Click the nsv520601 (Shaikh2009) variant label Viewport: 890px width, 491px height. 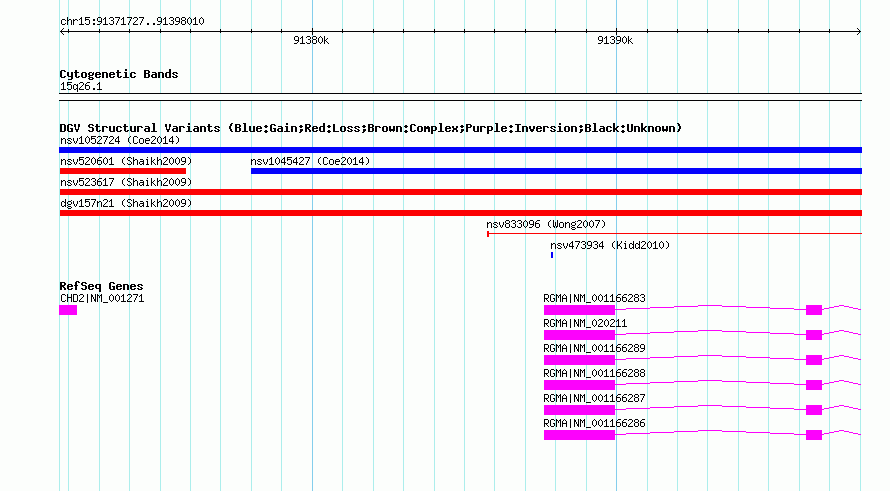(126, 161)
